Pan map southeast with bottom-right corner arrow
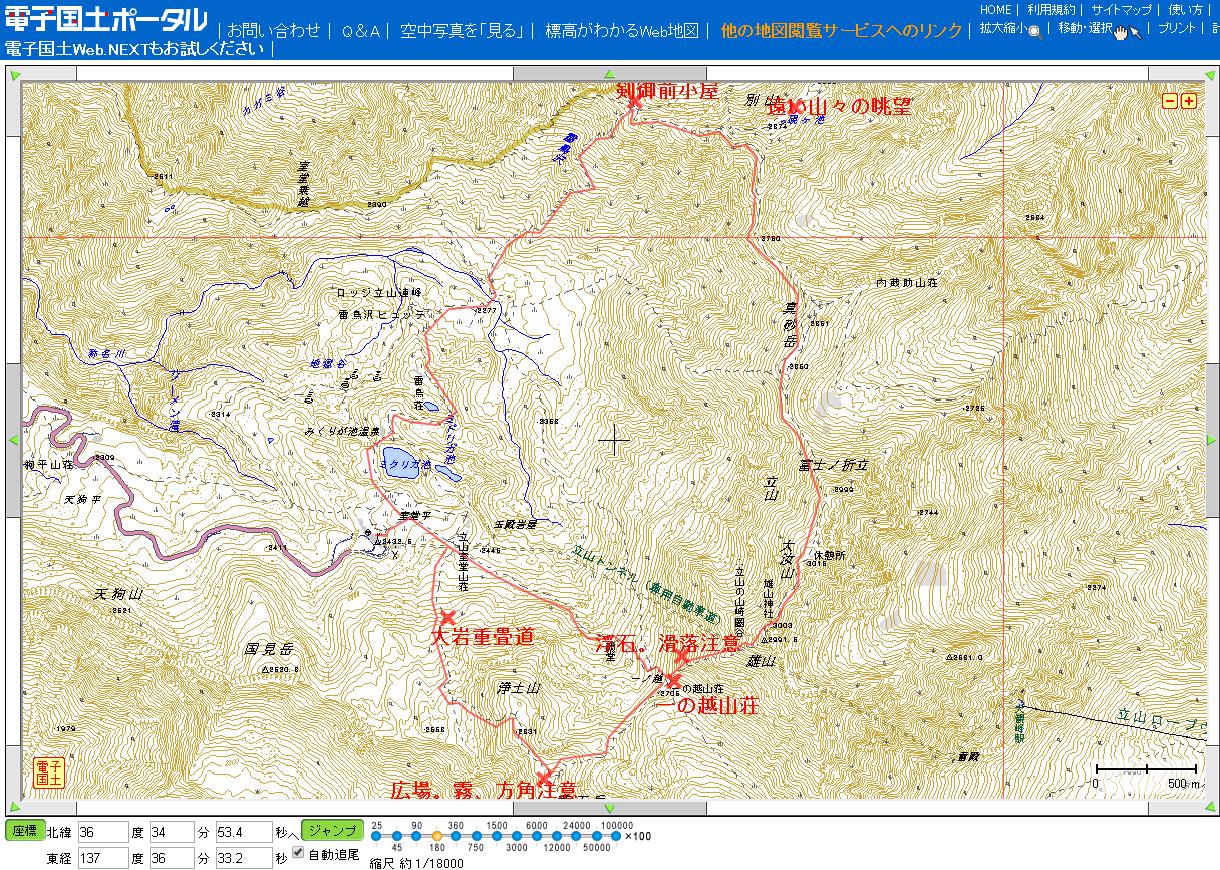Image resolution: width=1220 pixels, height=870 pixels. [1211, 808]
